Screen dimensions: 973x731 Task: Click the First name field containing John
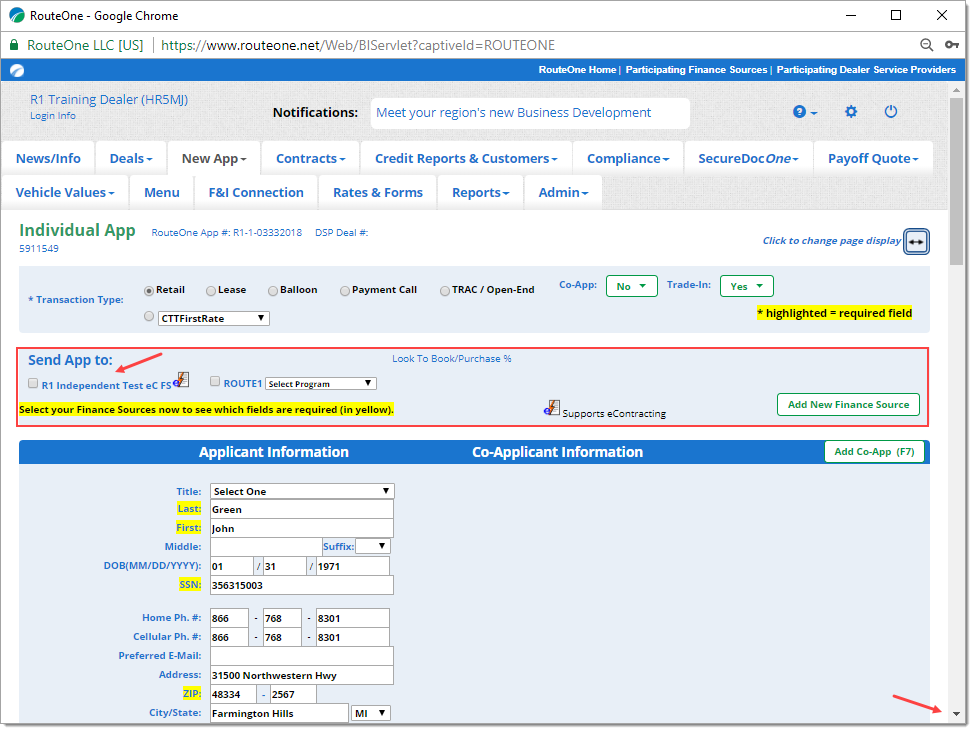[302, 529]
